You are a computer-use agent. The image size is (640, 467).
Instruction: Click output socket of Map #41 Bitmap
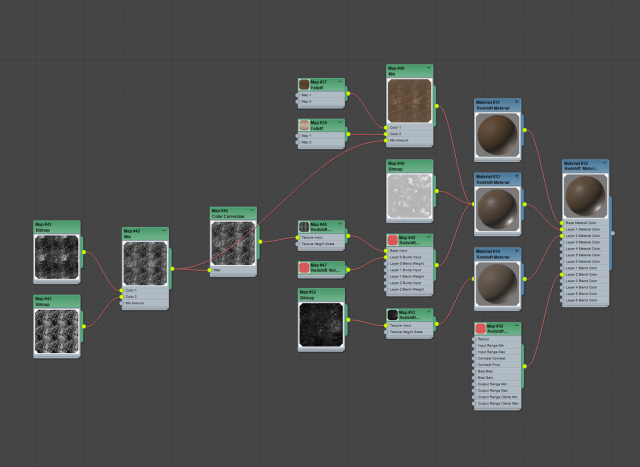(x=84, y=252)
